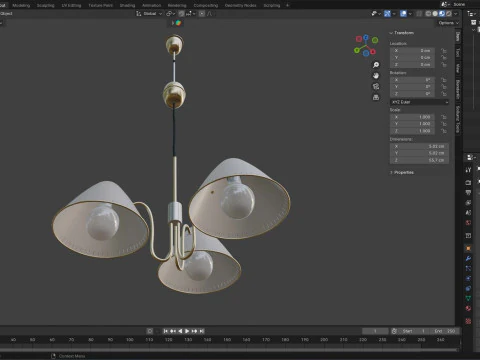Open the green Object Data tab
The height and width of the screenshot is (360, 480).
click(468, 298)
